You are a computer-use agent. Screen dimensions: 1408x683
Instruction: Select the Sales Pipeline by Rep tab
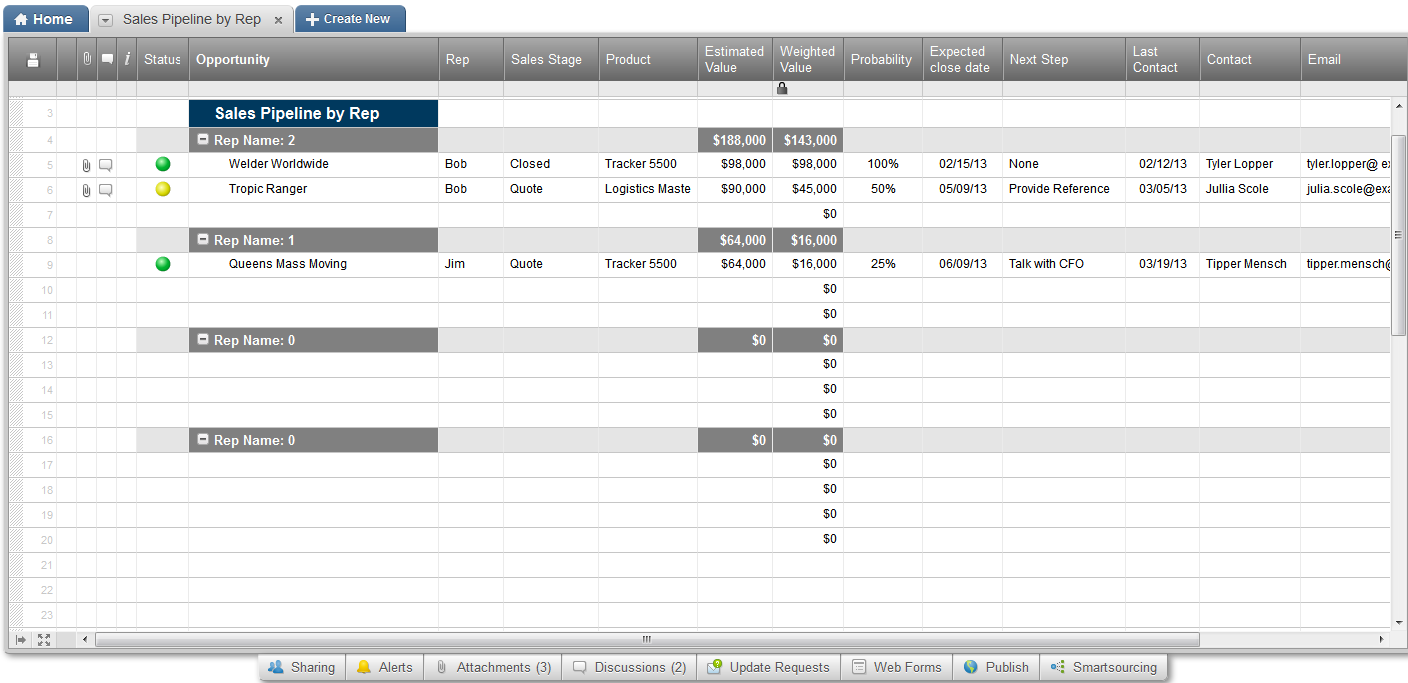coord(192,19)
